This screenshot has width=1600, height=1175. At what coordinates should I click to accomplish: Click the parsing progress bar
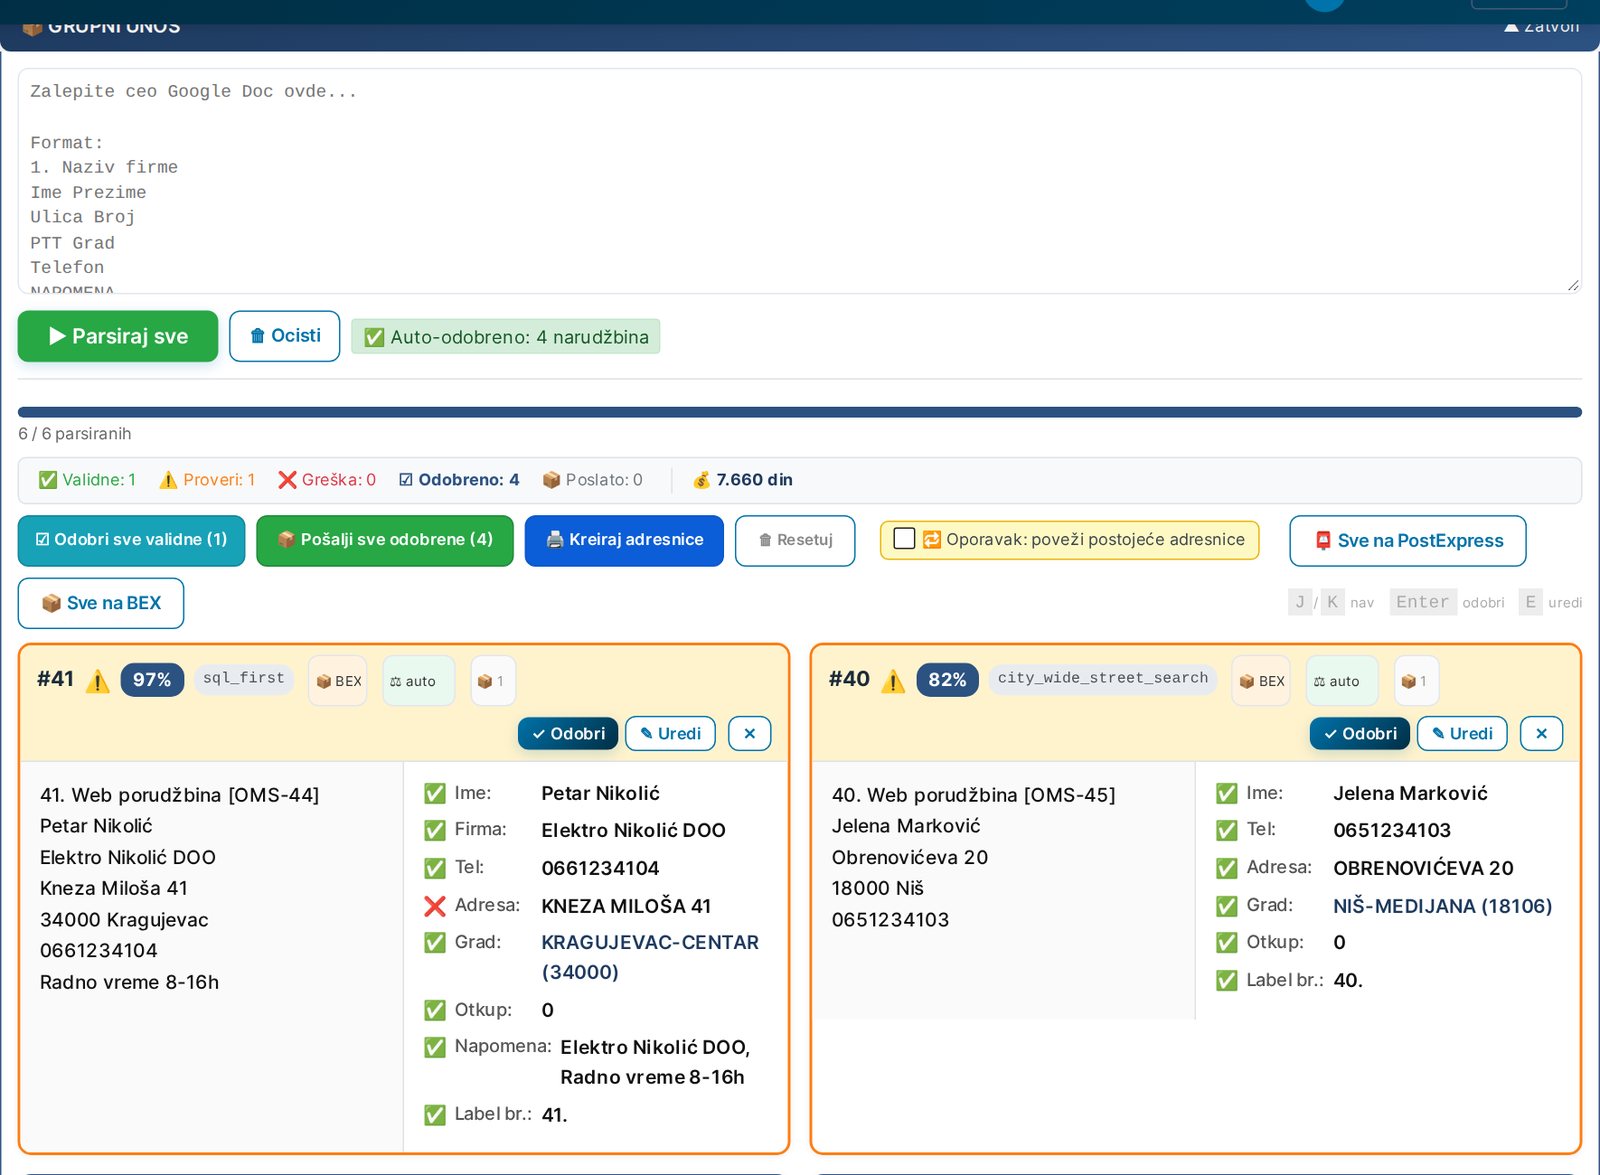tap(800, 412)
